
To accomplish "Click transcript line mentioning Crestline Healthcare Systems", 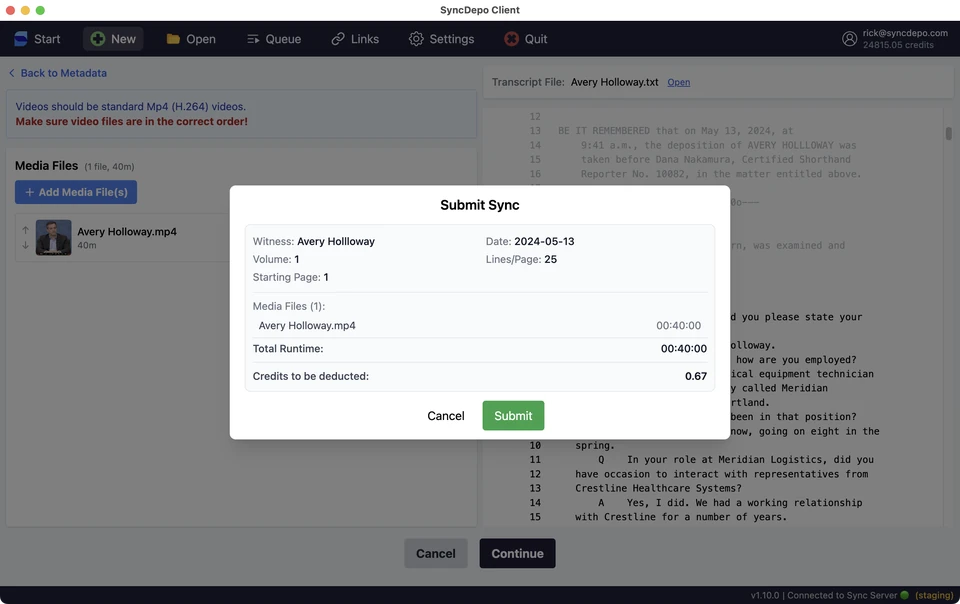I will click(x=658, y=488).
